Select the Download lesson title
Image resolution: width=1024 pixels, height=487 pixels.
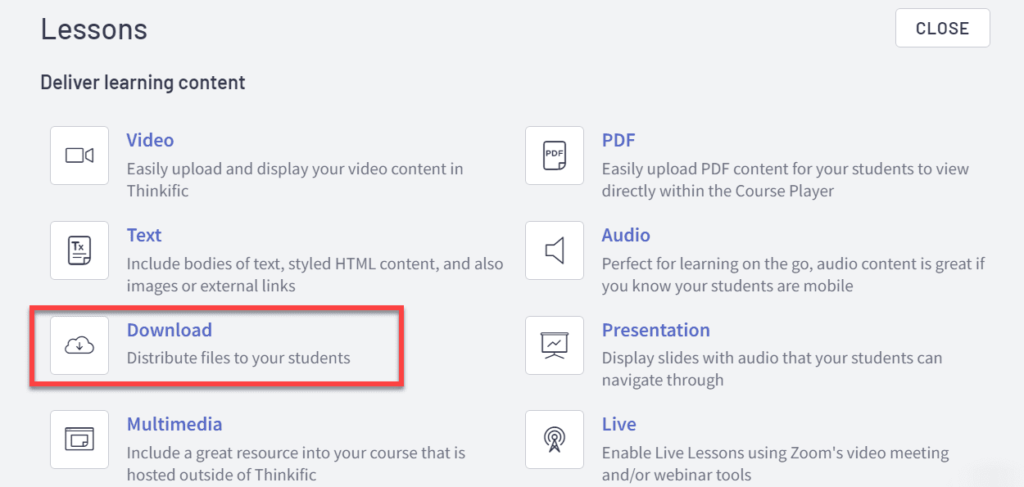(x=169, y=330)
